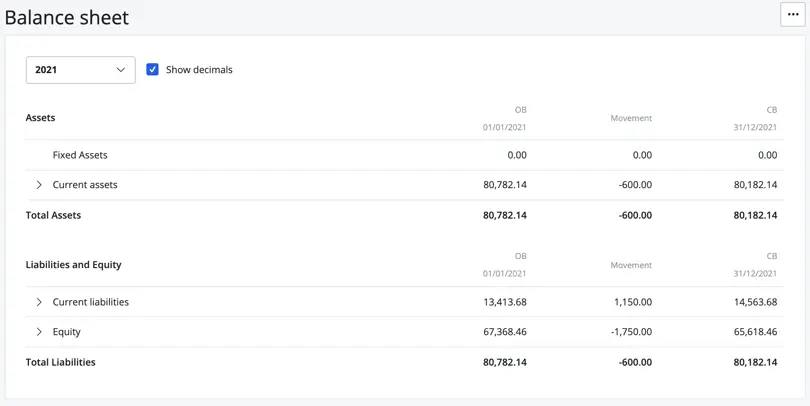Click the Total Liabilities label
Viewport: 810px width, 406px height.
pyautogui.click(x=60, y=363)
